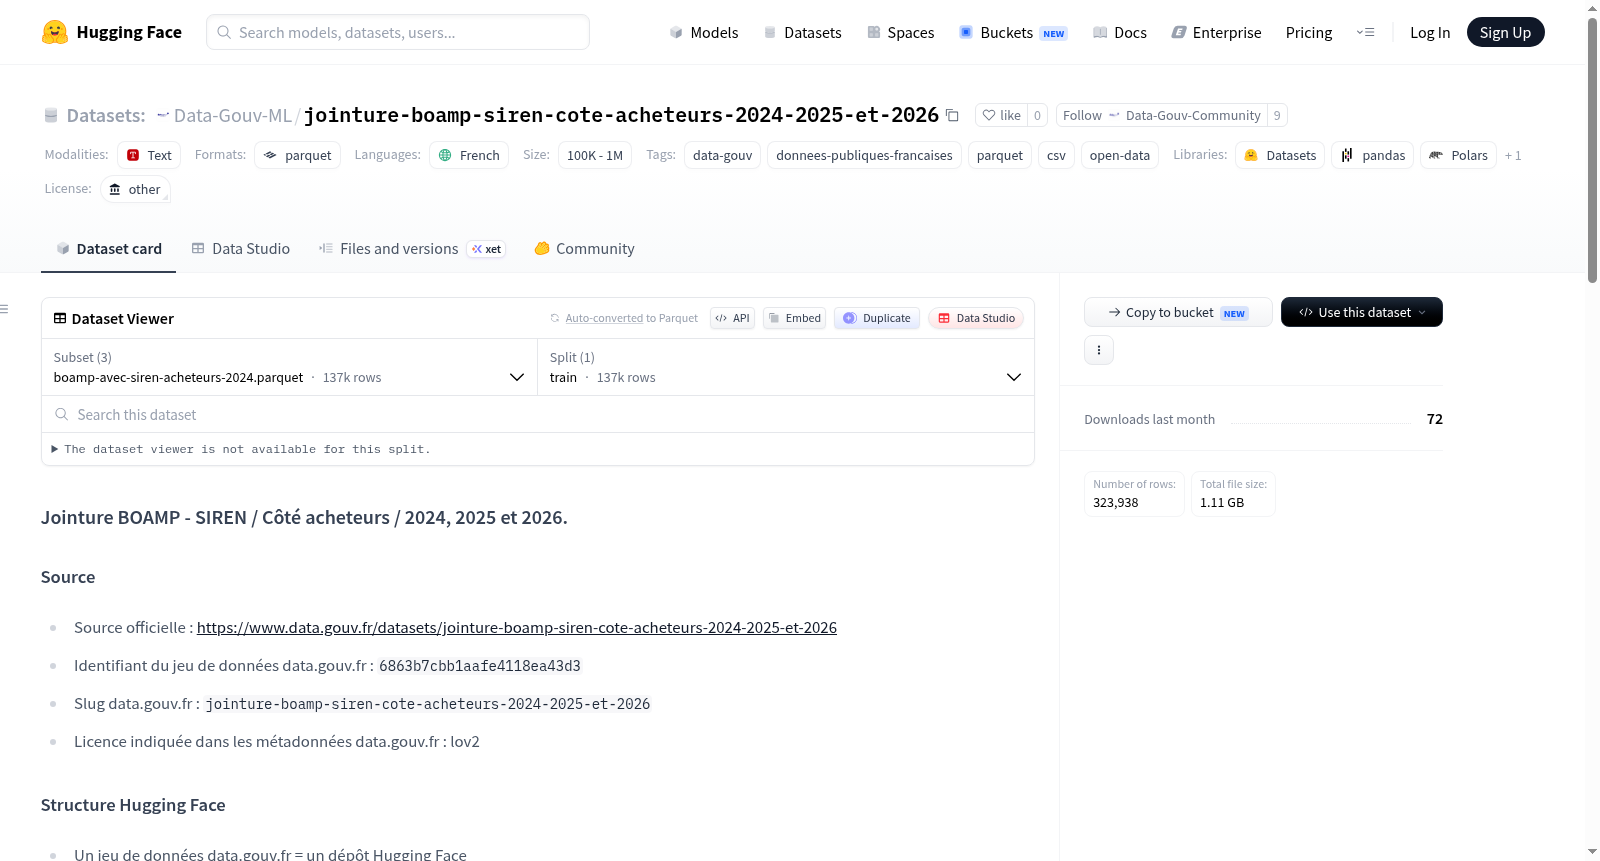Click the 100K - 1M size tag
This screenshot has height=861, width=1600.
594,155
